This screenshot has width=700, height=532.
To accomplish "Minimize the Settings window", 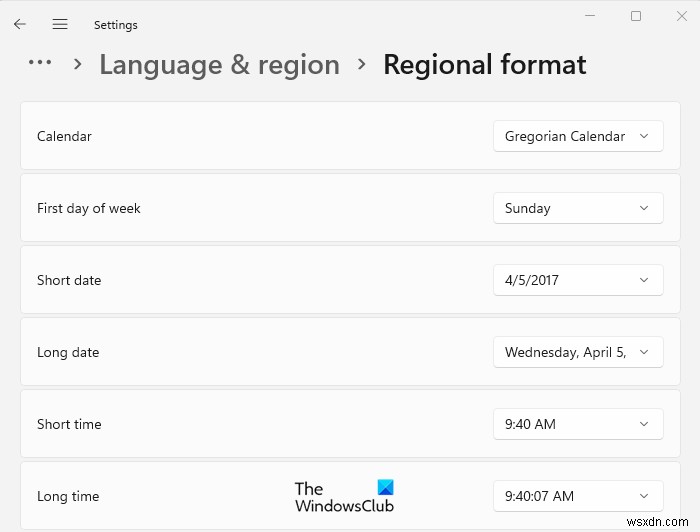I will 590,16.
